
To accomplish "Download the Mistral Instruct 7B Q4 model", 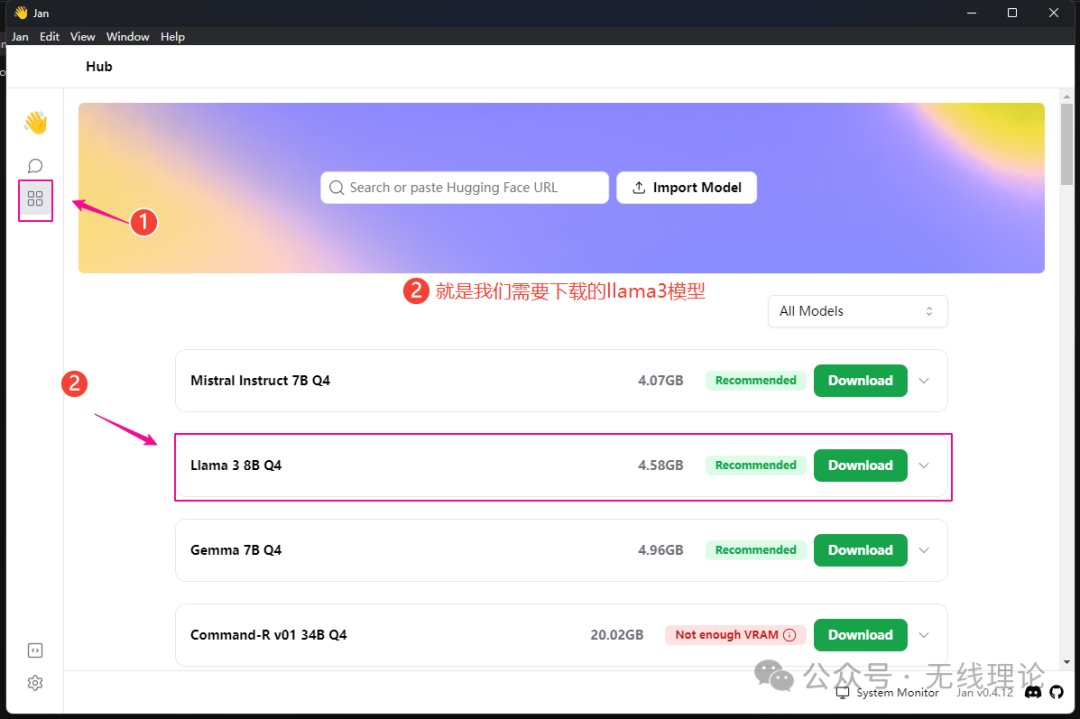I will click(860, 381).
